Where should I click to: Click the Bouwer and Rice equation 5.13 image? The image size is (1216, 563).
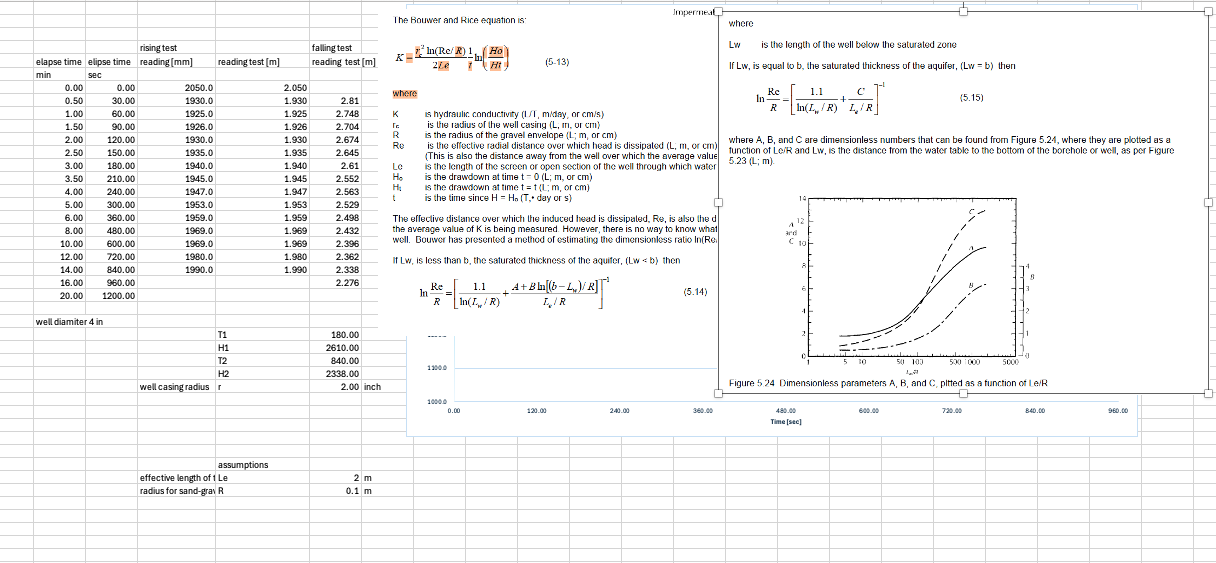point(453,60)
